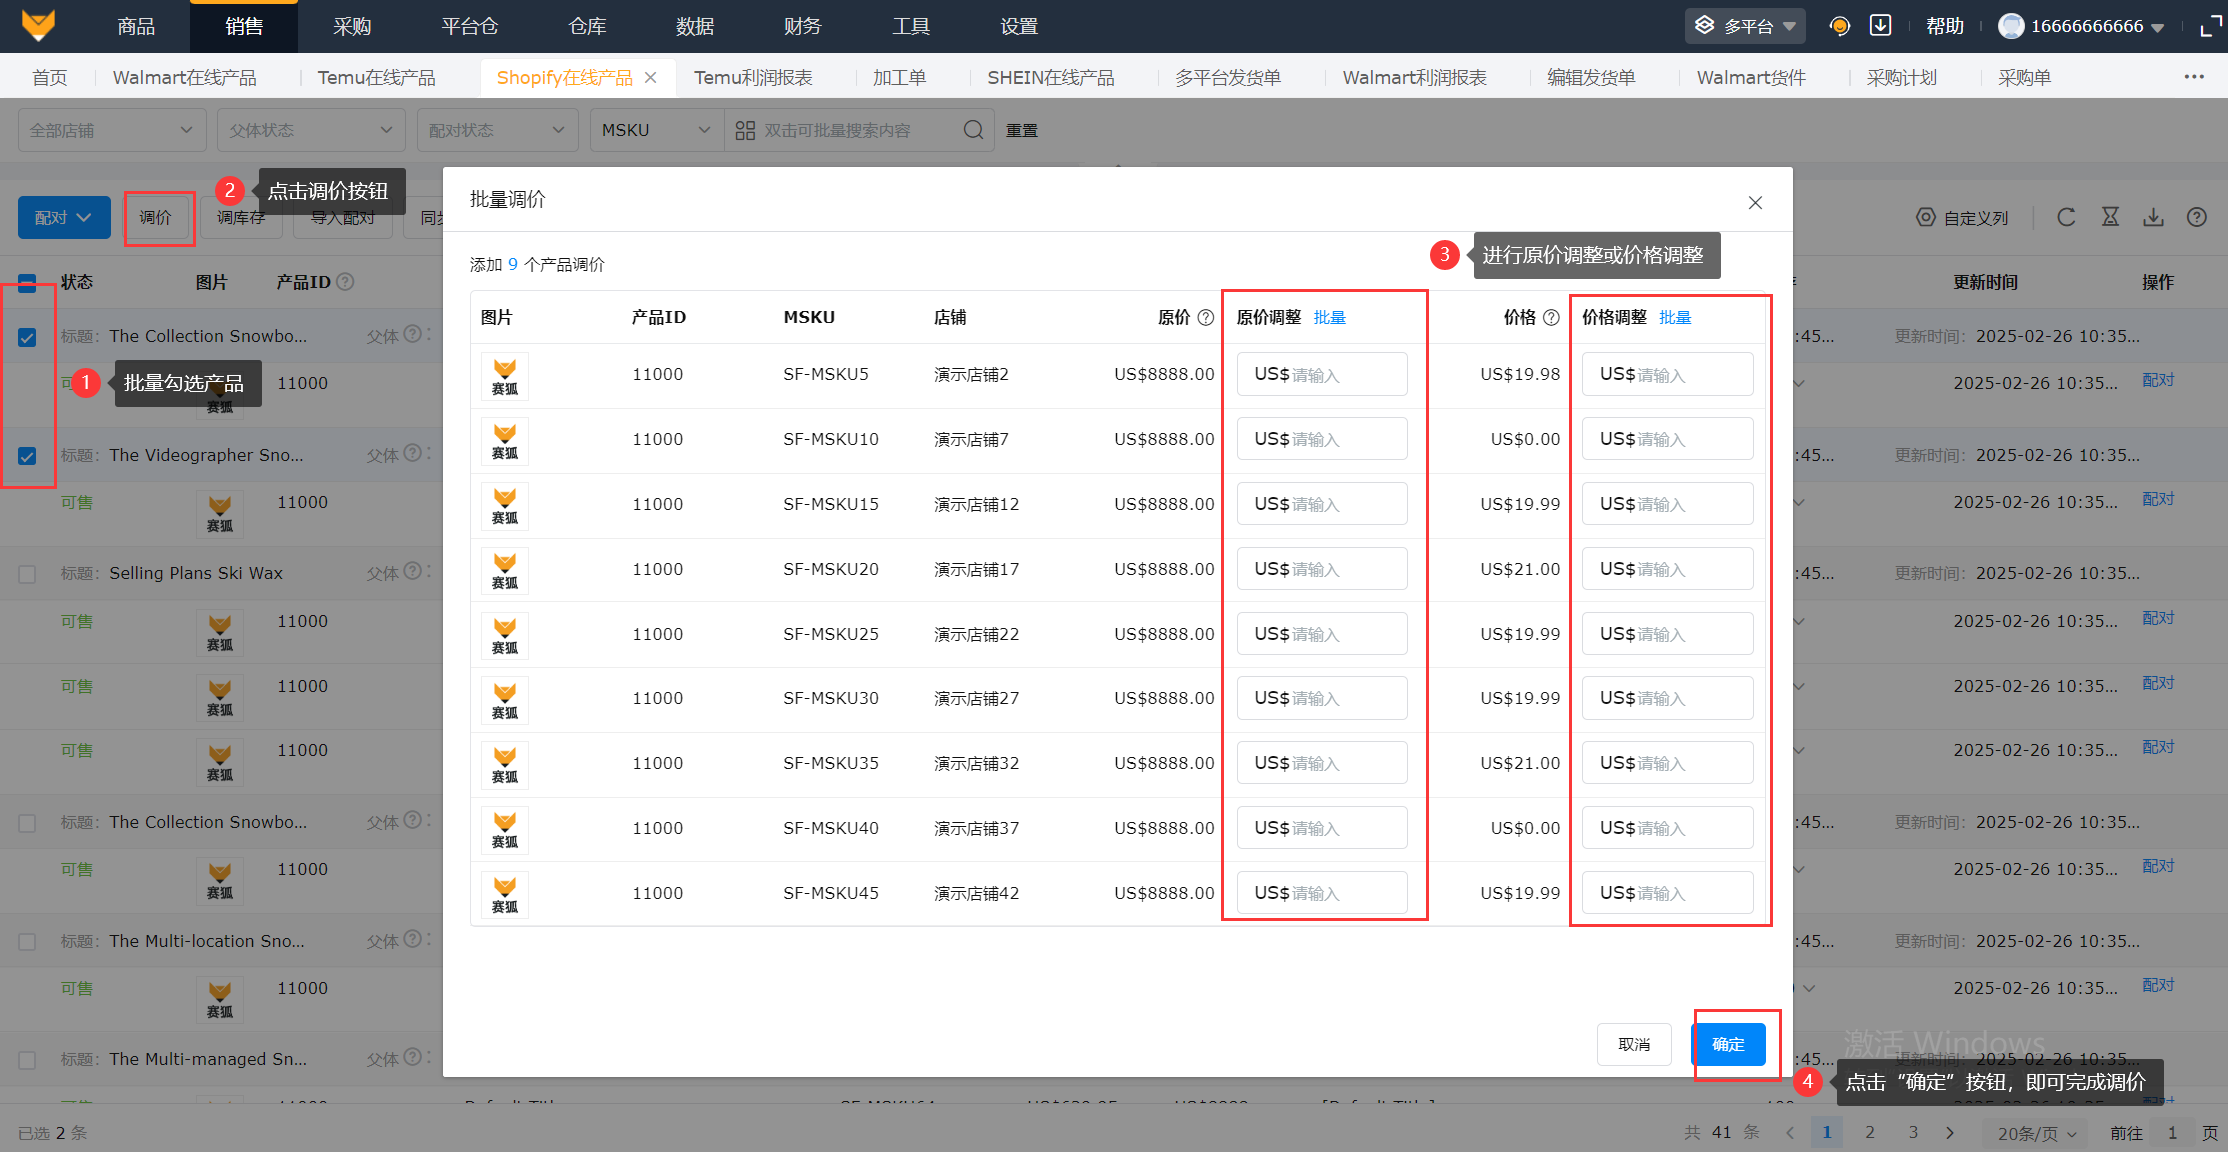Click the help icon next to 价格 header
The image size is (2228, 1152).
tap(1551, 317)
